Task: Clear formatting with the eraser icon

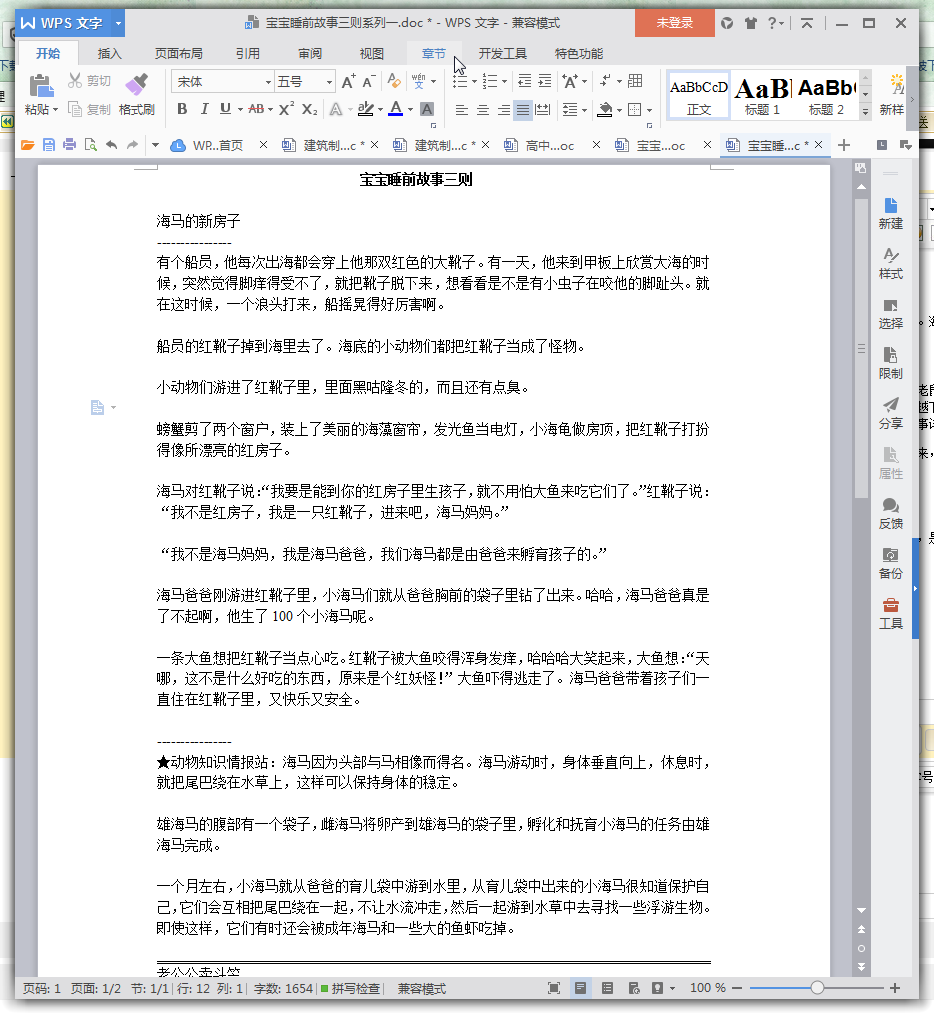Action: [393, 81]
